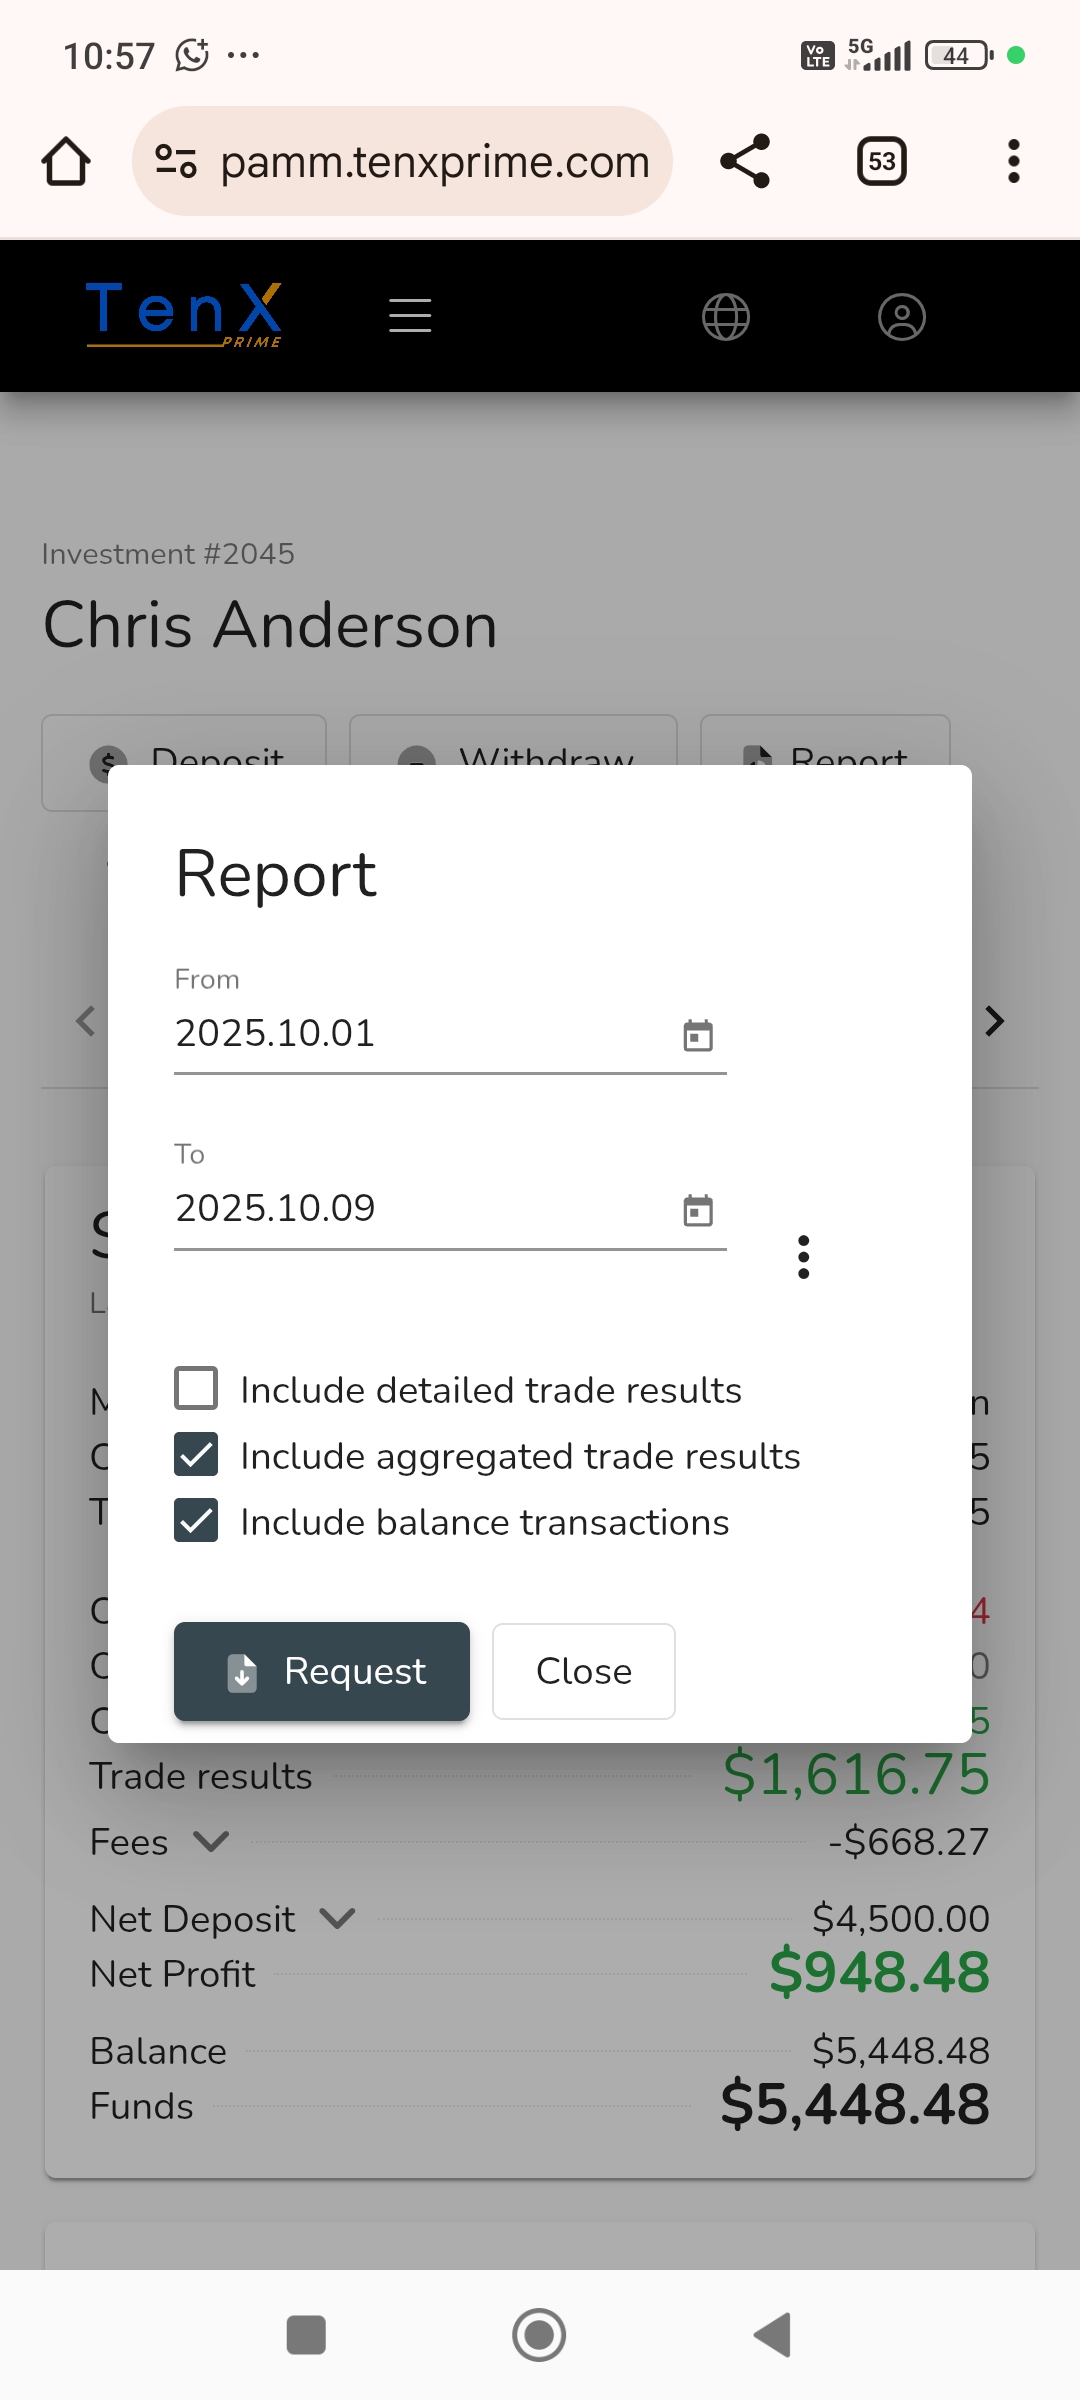The height and width of the screenshot is (2400, 1080).
Task: Expand the Net Deposit chevron
Action: [338, 1918]
